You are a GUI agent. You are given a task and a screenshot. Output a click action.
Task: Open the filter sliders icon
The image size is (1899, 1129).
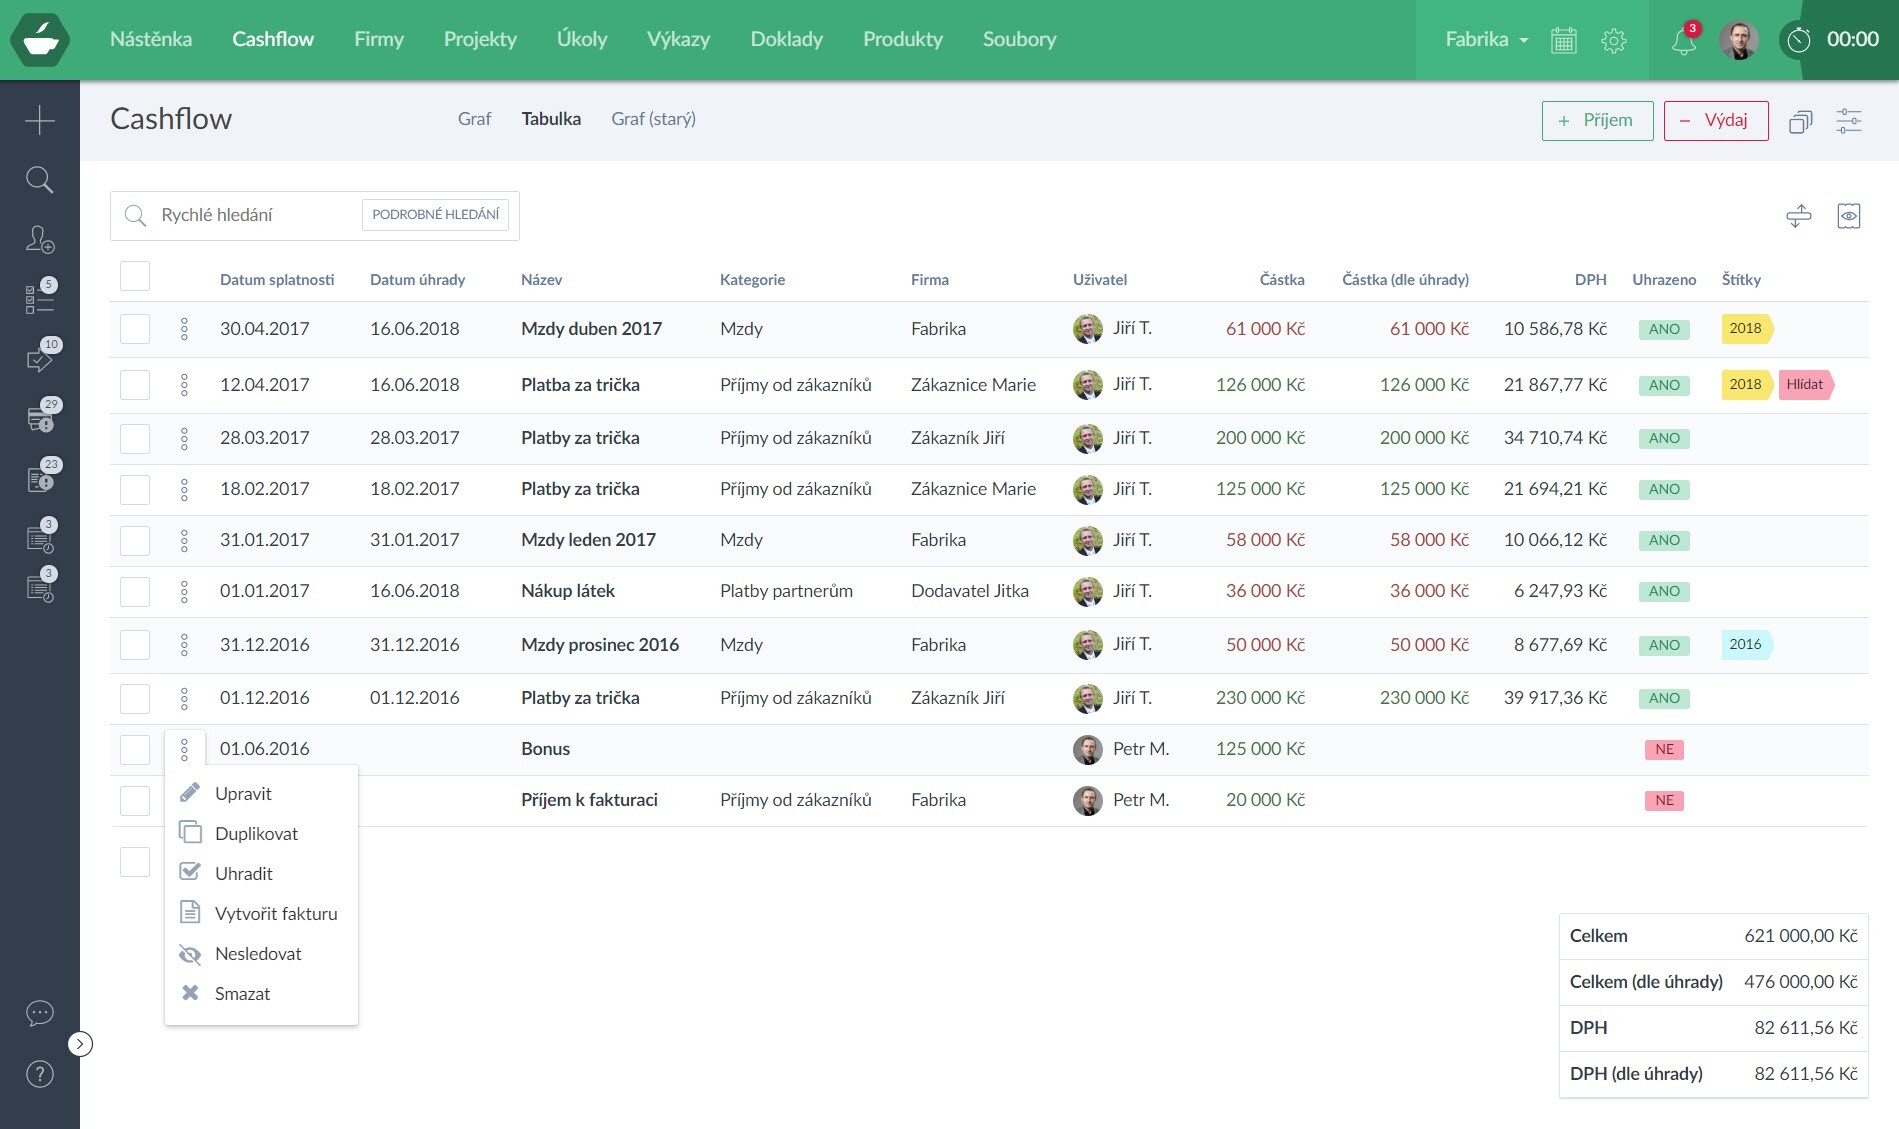pos(1848,121)
